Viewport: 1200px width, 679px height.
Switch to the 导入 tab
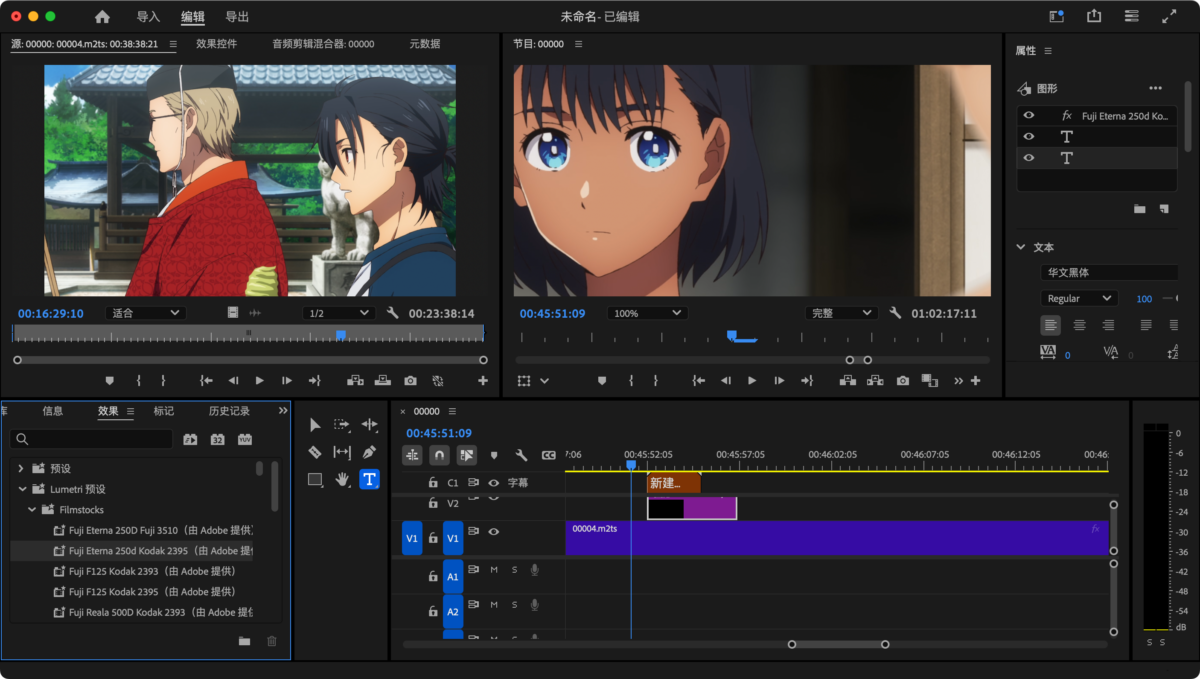click(148, 17)
